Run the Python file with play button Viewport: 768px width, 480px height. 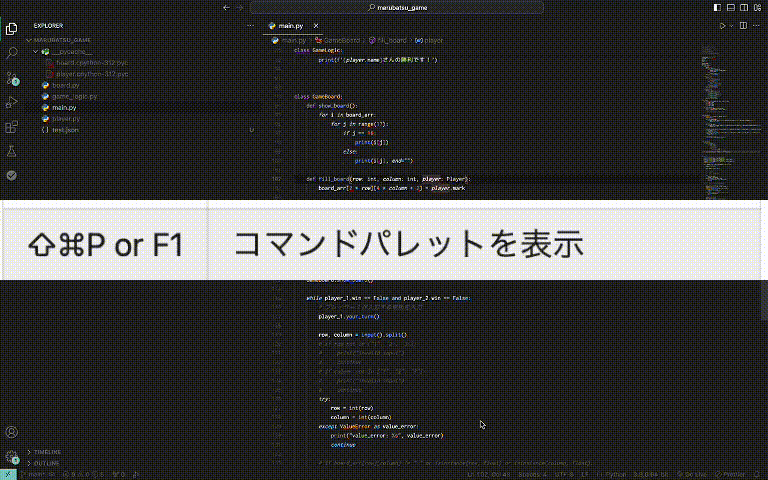(x=722, y=25)
